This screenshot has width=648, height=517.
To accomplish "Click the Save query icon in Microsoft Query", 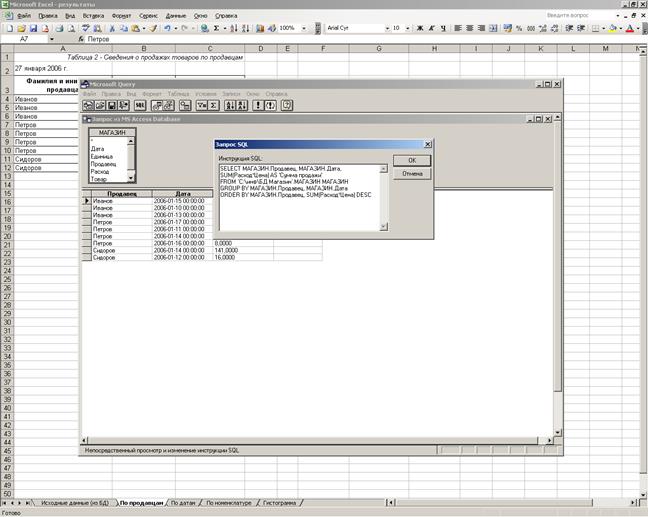I will coord(112,105).
